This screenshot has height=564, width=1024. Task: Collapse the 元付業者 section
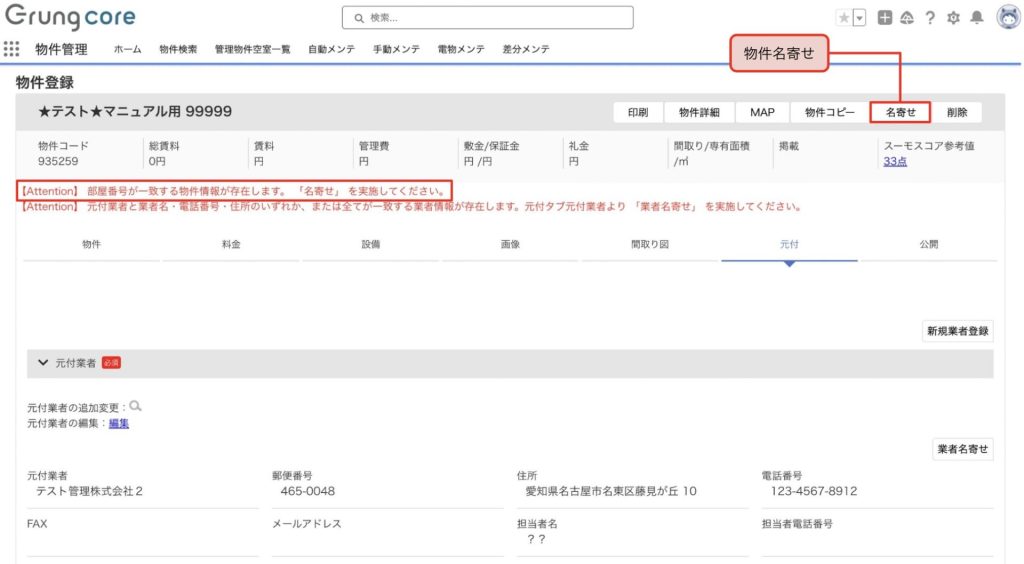click(x=43, y=363)
